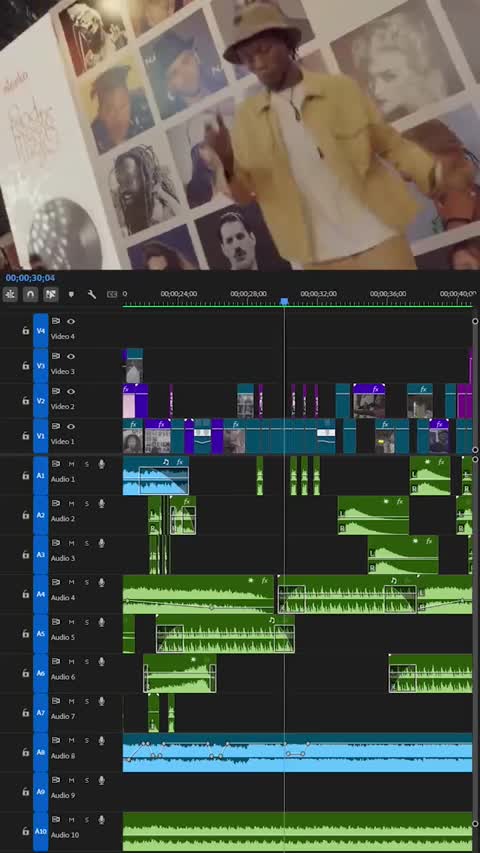The width and height of the screenshot is (480, 853).
Task: Enable voice-over record on Audio 10
Action: point(101,820)
